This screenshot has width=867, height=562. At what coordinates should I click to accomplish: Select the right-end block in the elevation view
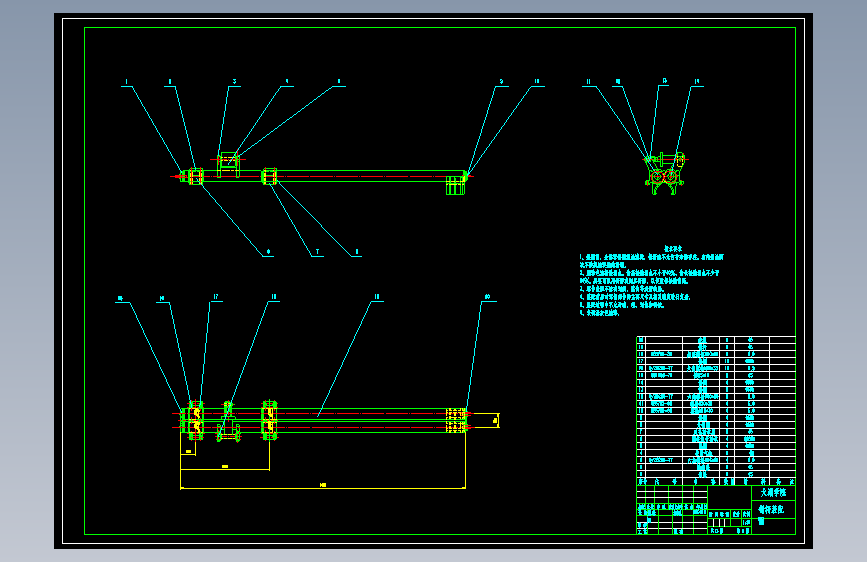pyautogui.click(x=456, y=185)
